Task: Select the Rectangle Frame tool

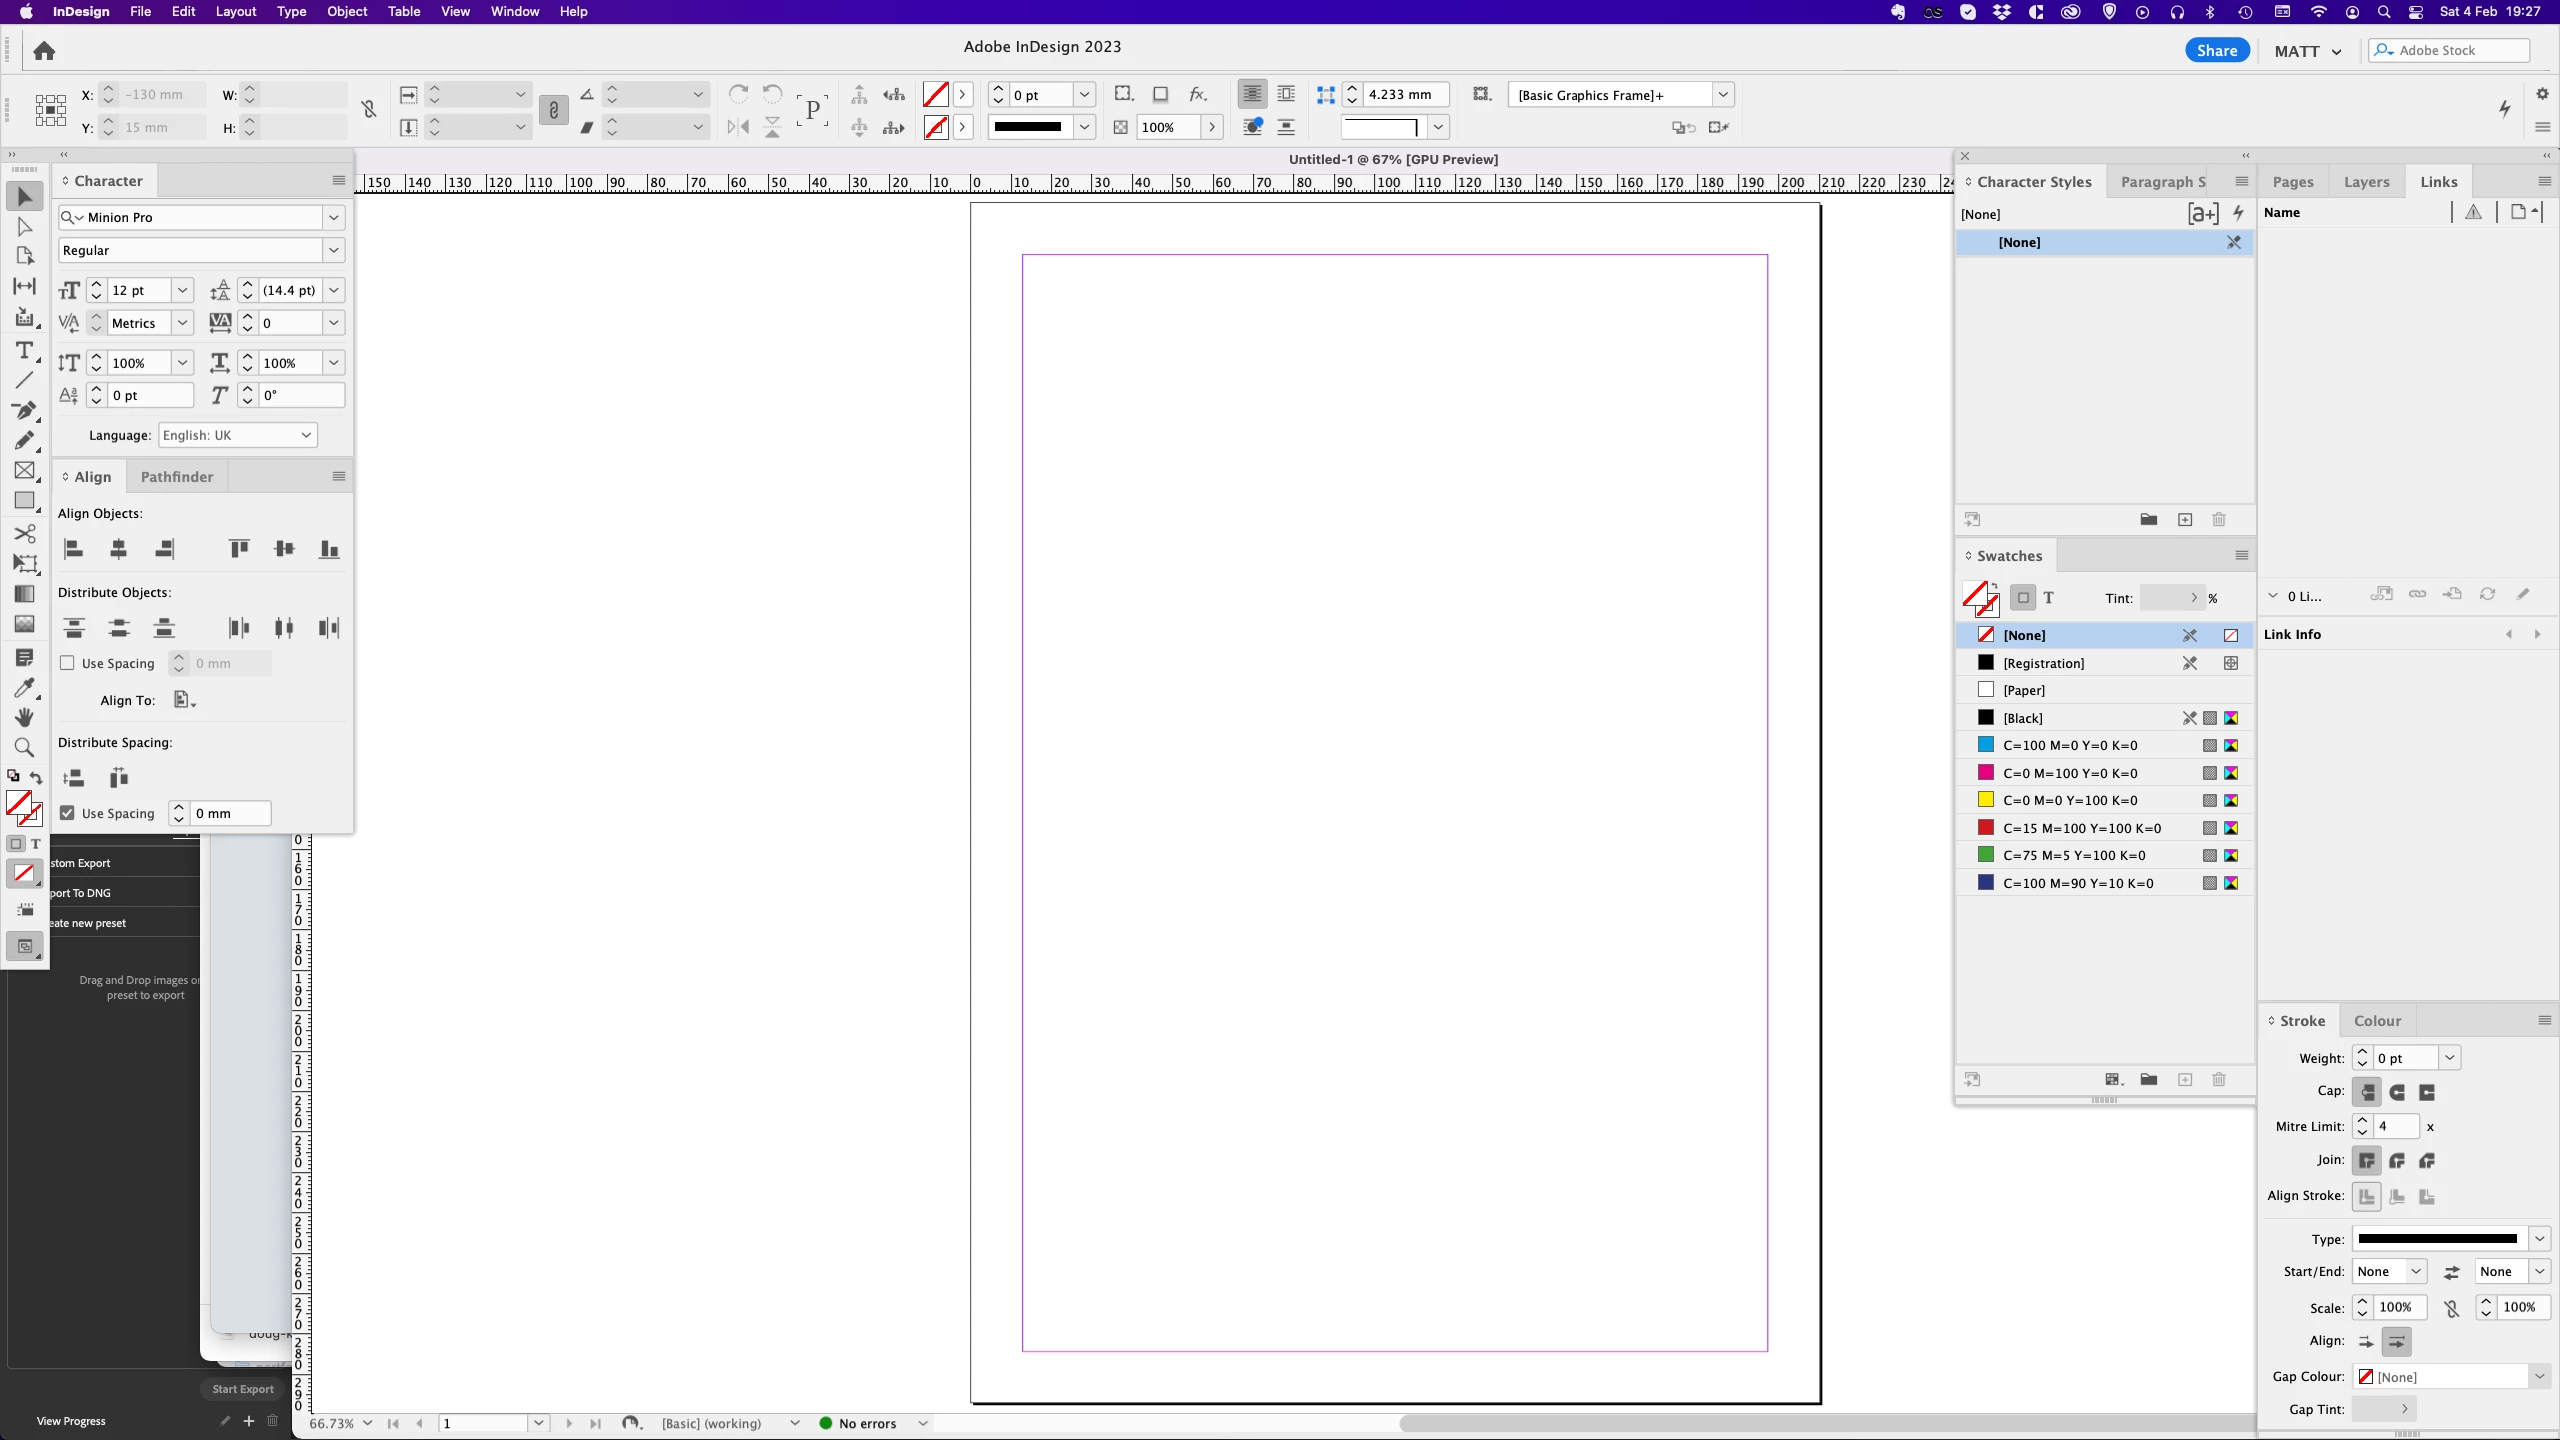Action: coord(24,470)
